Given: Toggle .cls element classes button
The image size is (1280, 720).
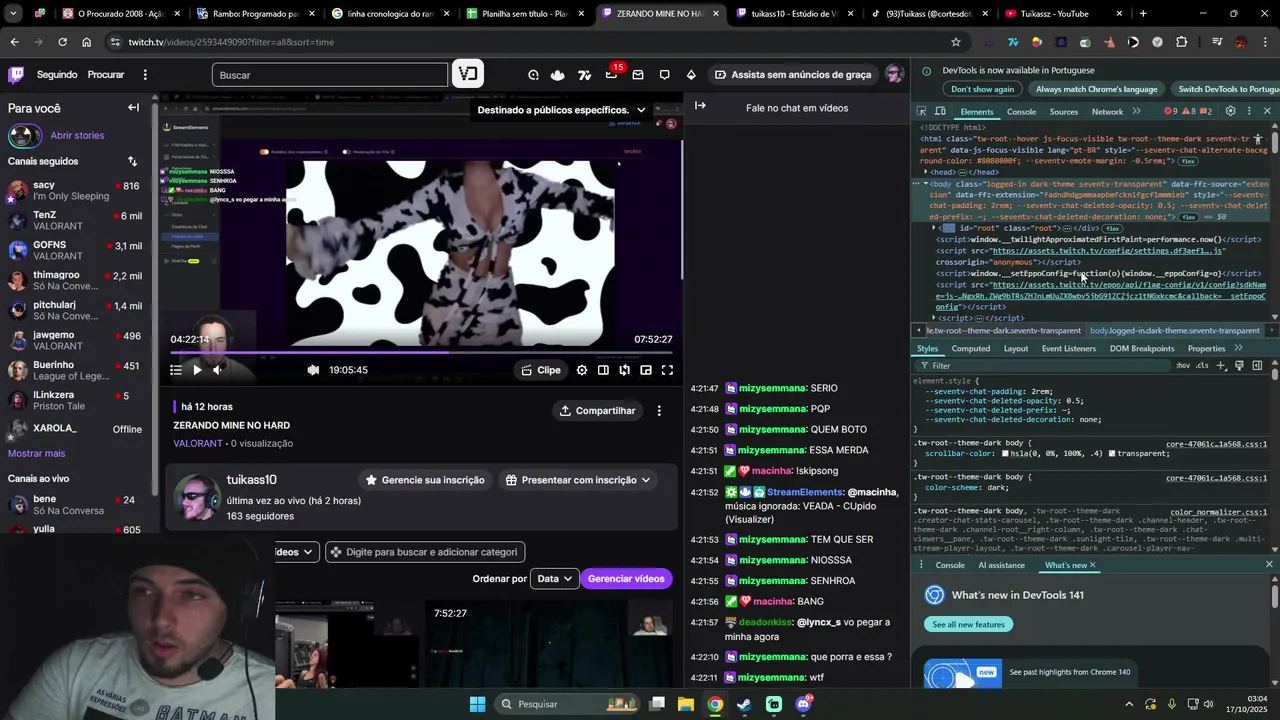Looking at the screenshot, I should (1202, 366).
